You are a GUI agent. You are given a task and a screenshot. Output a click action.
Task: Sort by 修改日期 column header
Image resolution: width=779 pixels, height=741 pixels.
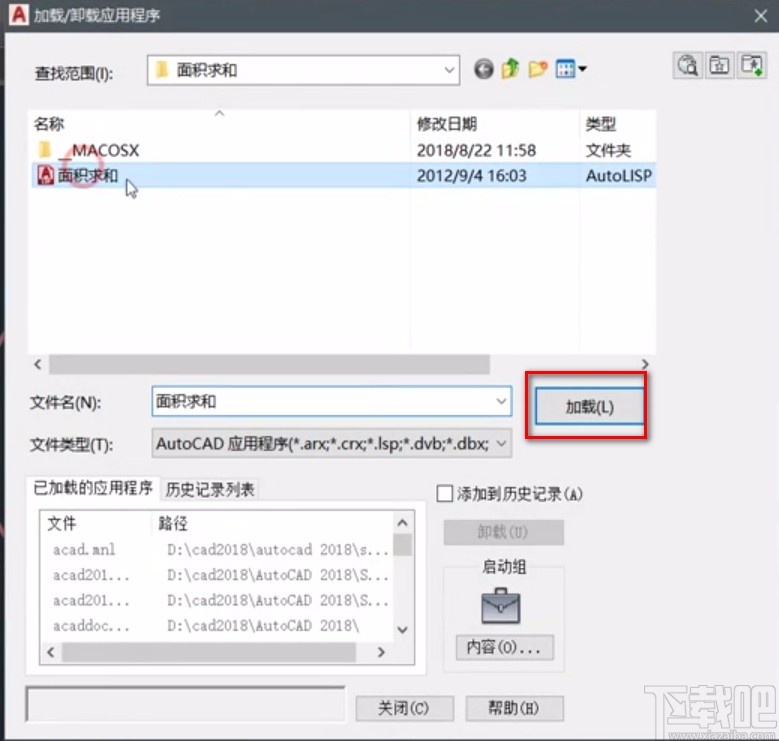(x=495, y=123)
